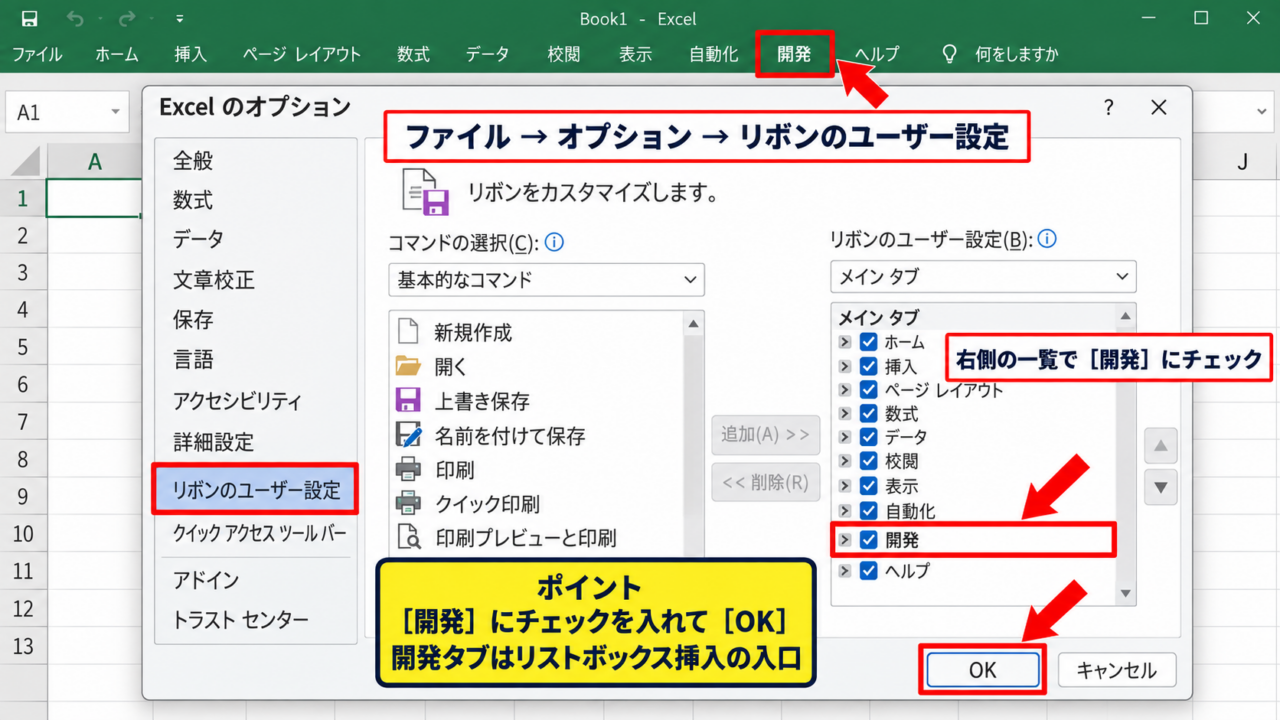Toggle the データ tab checkbox
This screenshot has height=720, width=1280.
point(868,437)
